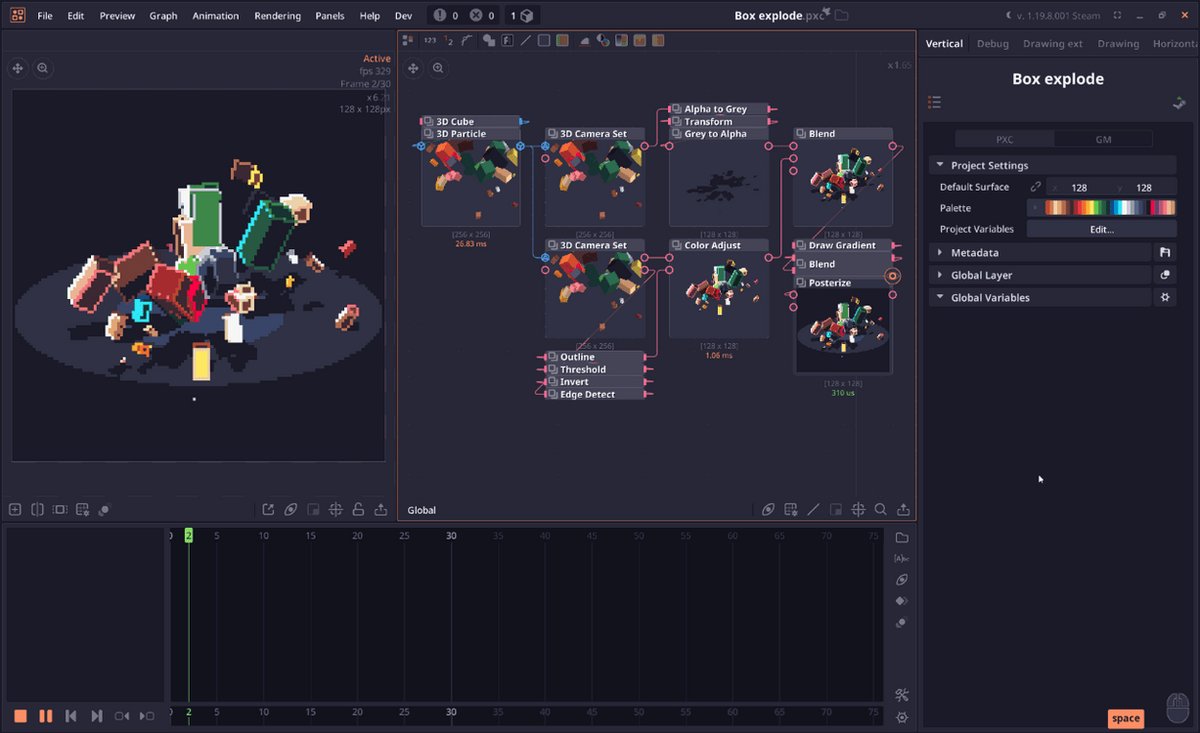Switch to the Drawing ext tab
This screenshot has height=733, width=1200.
1052,44
